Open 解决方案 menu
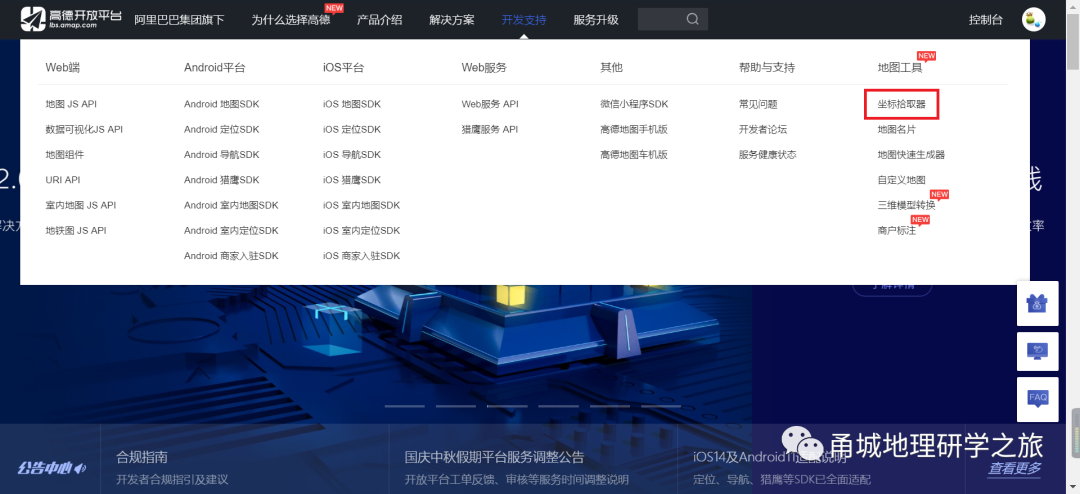This screenshot has height=494, width=1080. (x=452, y=20)
